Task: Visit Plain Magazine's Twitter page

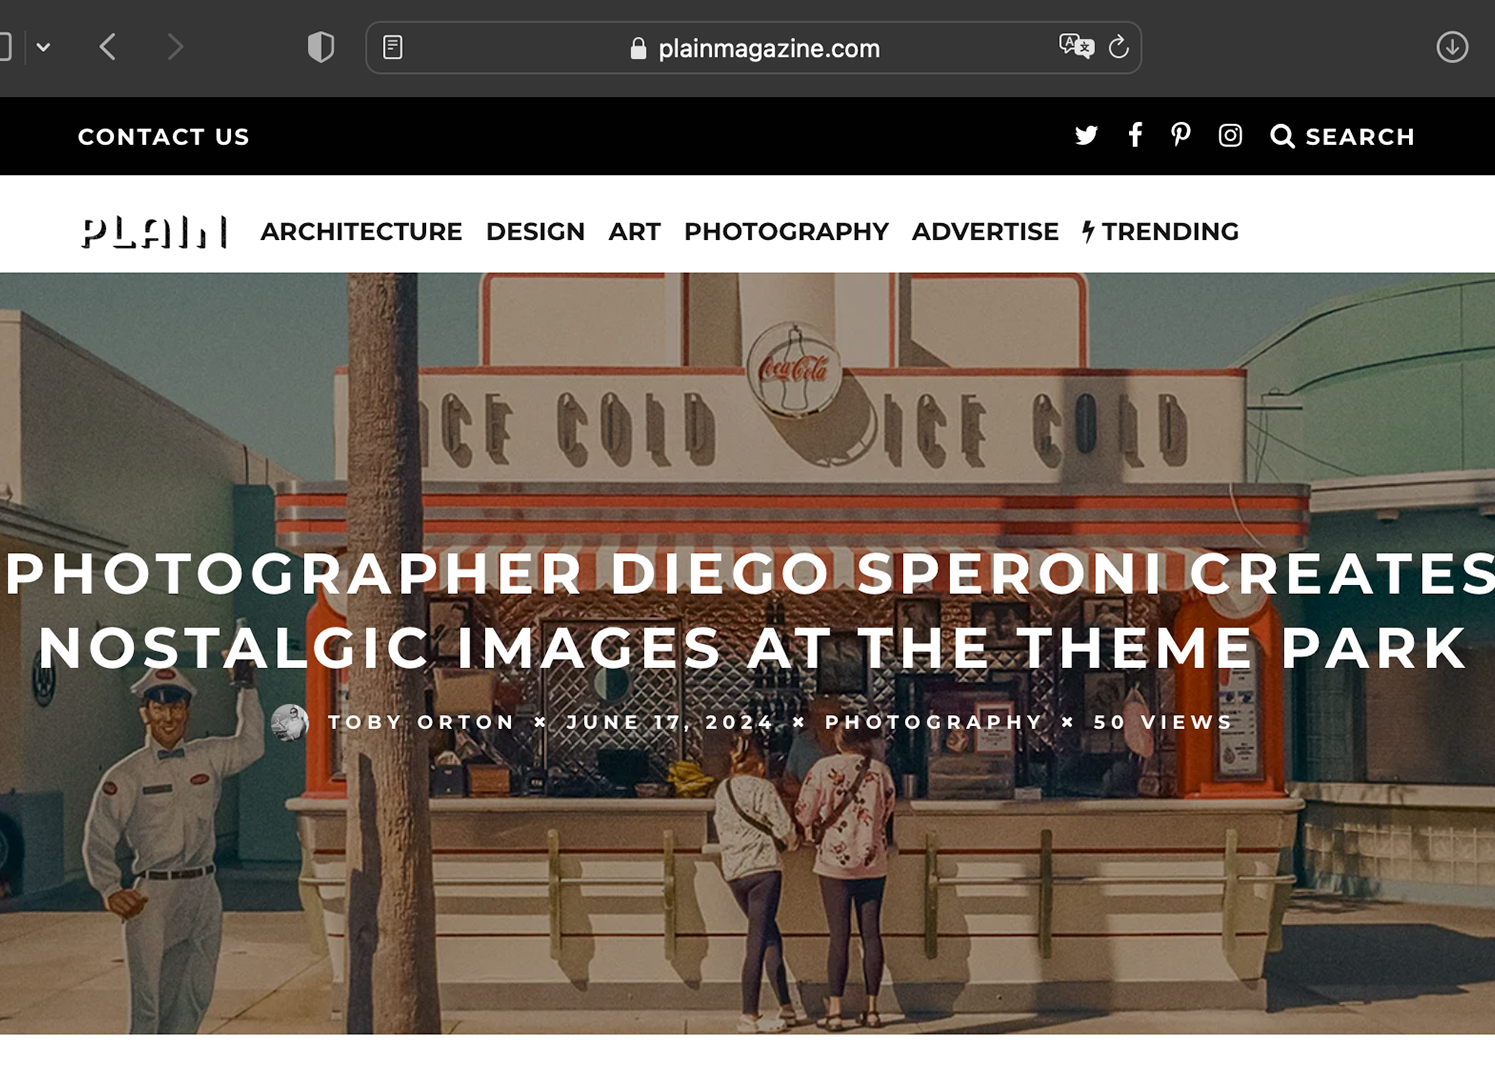Action: 1086,135
